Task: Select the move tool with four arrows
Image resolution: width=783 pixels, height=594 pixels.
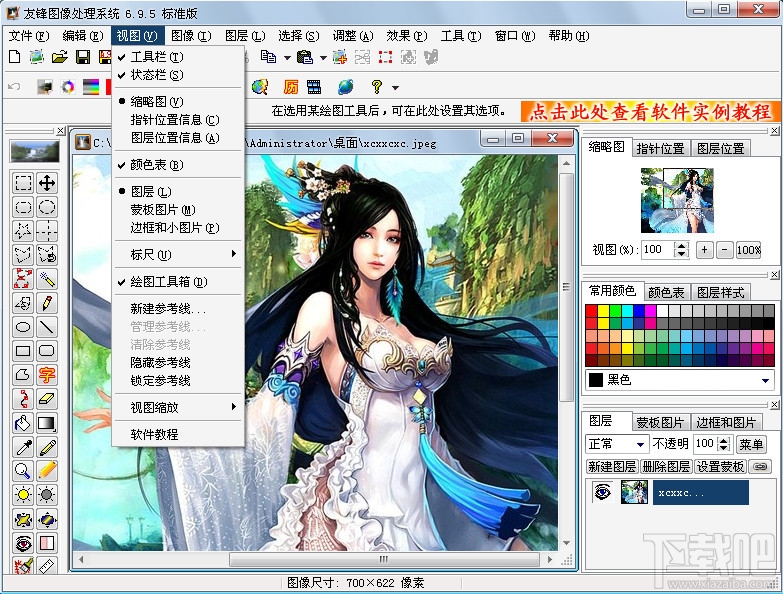Action: click(x=47, y=183)
